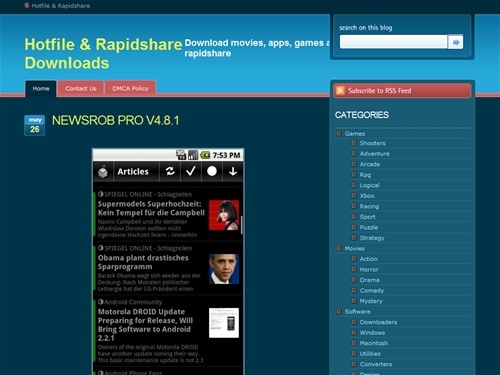Viewport: 500px width, 375px height.
Task: Click the NewsRob app icon beside Articles
Action: (103, 172)
